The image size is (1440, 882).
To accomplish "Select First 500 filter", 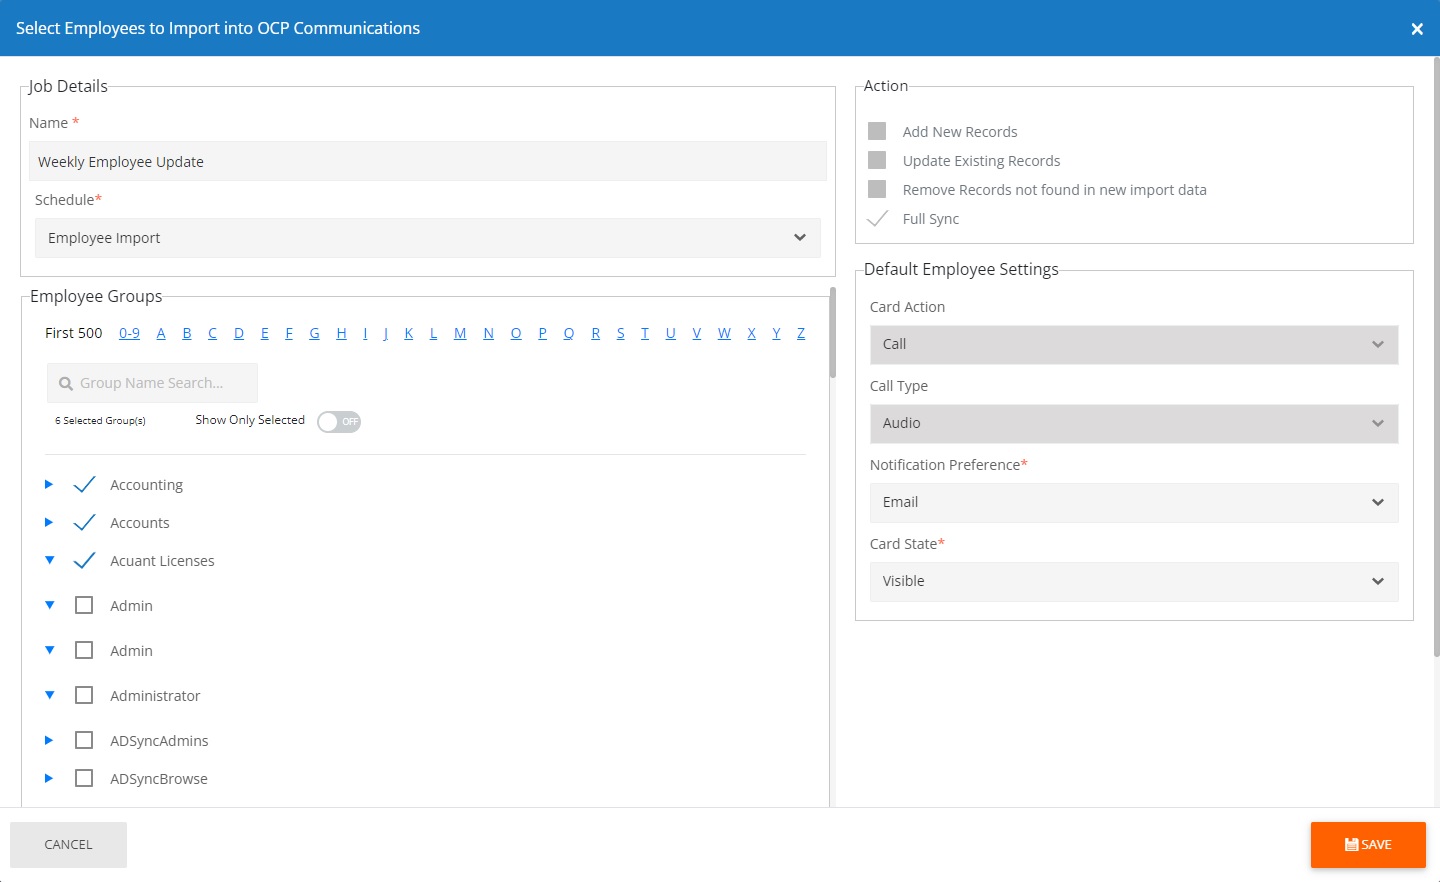I will [x=74, y=333].
